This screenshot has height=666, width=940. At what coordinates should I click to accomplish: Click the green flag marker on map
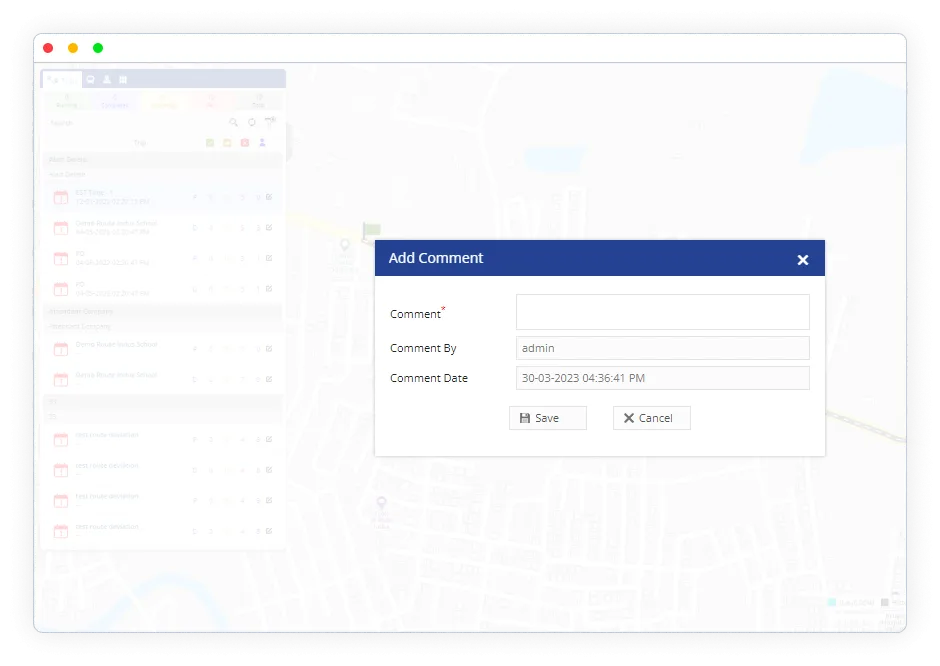[371, 230]
